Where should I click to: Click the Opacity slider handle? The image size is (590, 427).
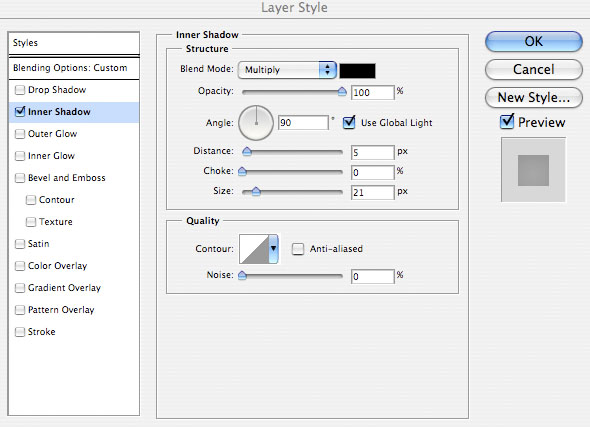click(x=342, y=91)
